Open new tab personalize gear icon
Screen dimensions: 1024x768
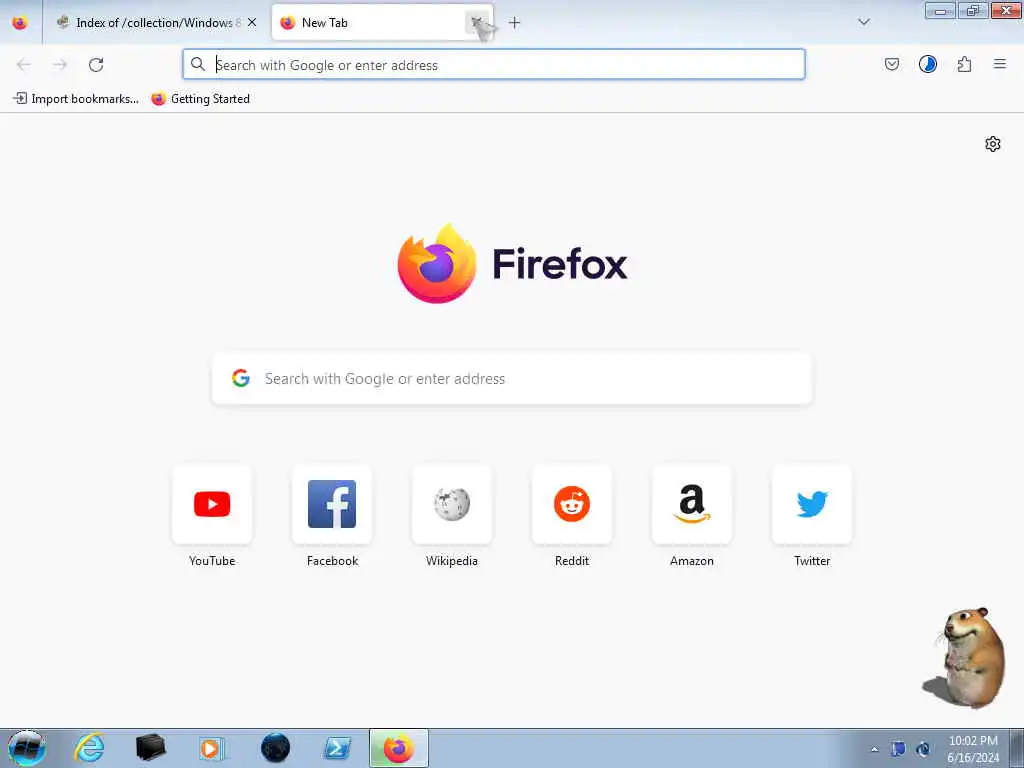pyautogui.click(x=993, y=144)
